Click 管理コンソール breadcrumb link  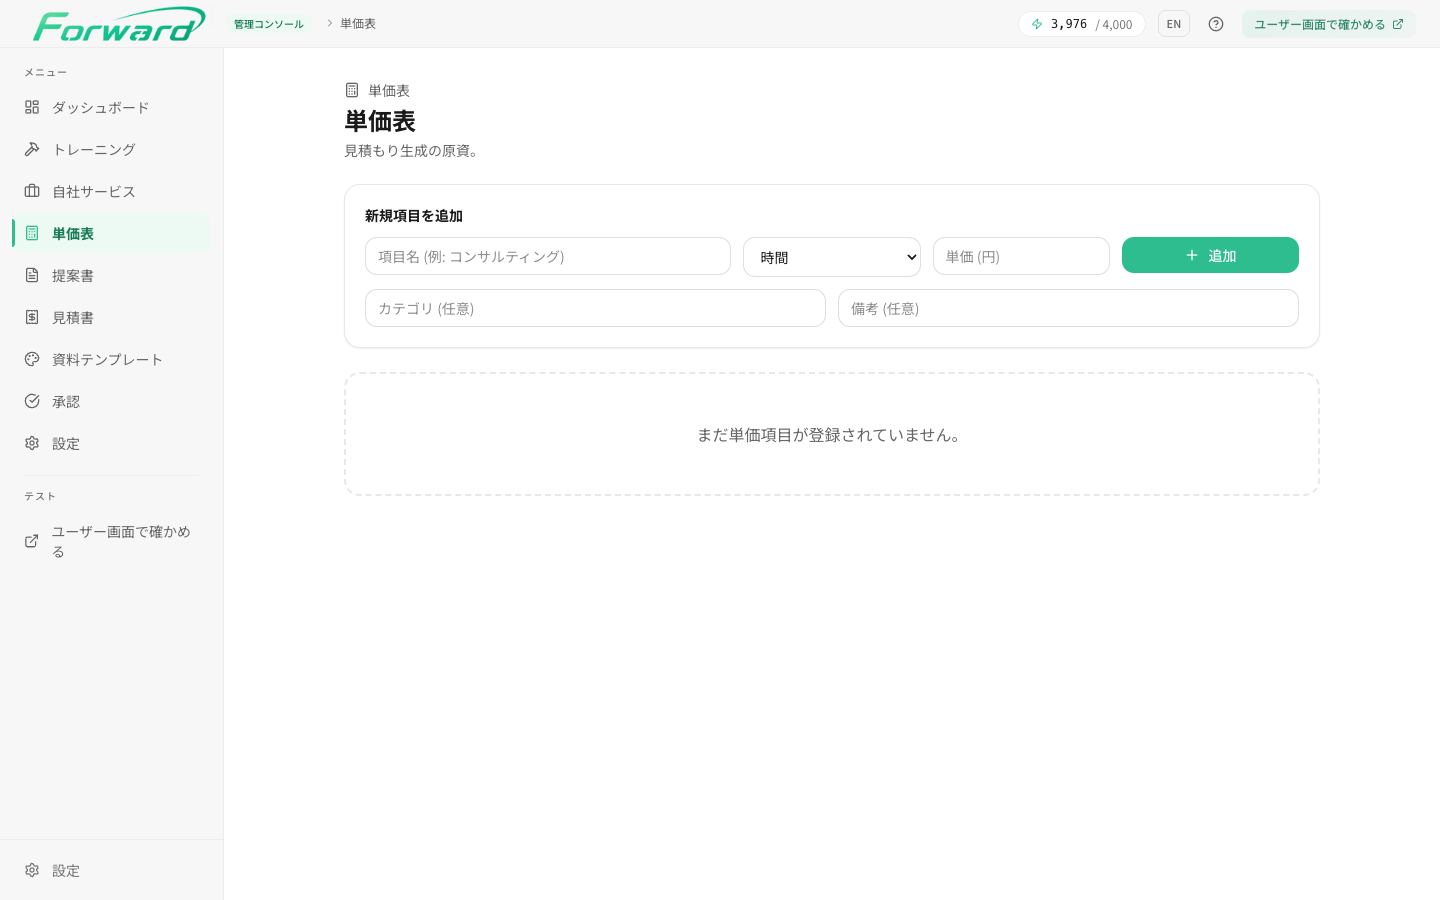tap(269, 24)
